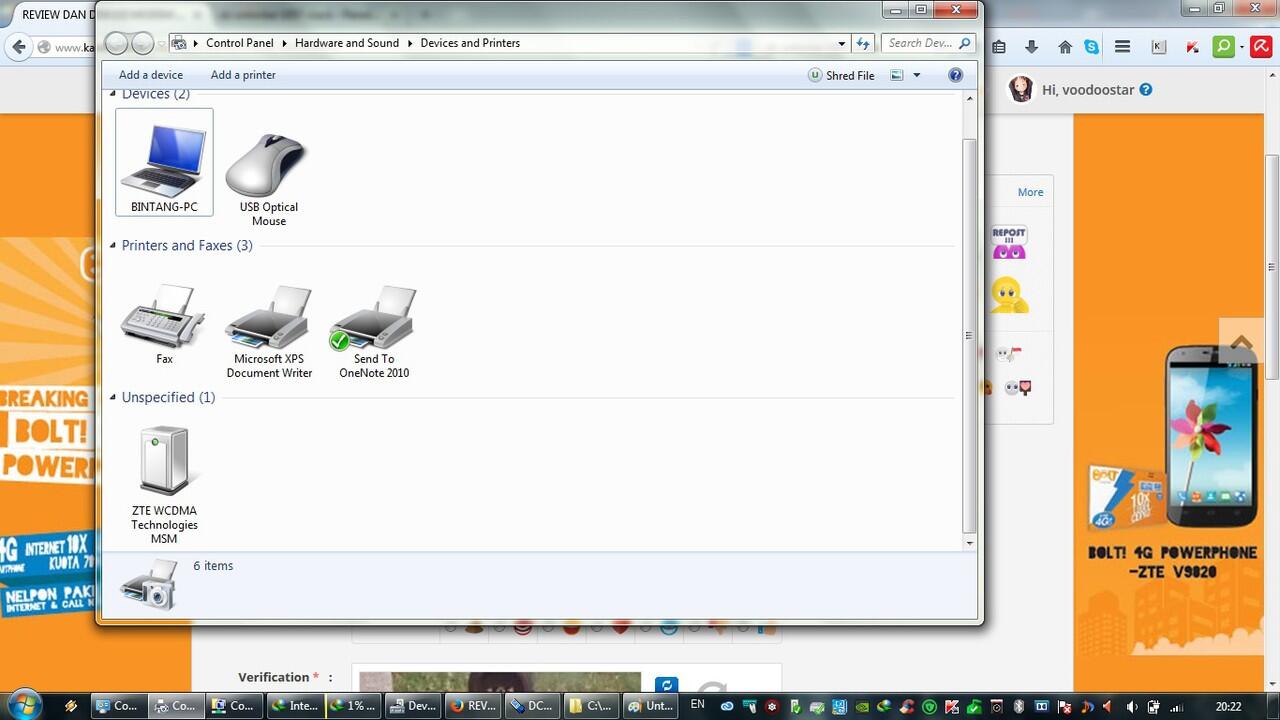Open the Firefox hamburger menu

coord(1122,47)
